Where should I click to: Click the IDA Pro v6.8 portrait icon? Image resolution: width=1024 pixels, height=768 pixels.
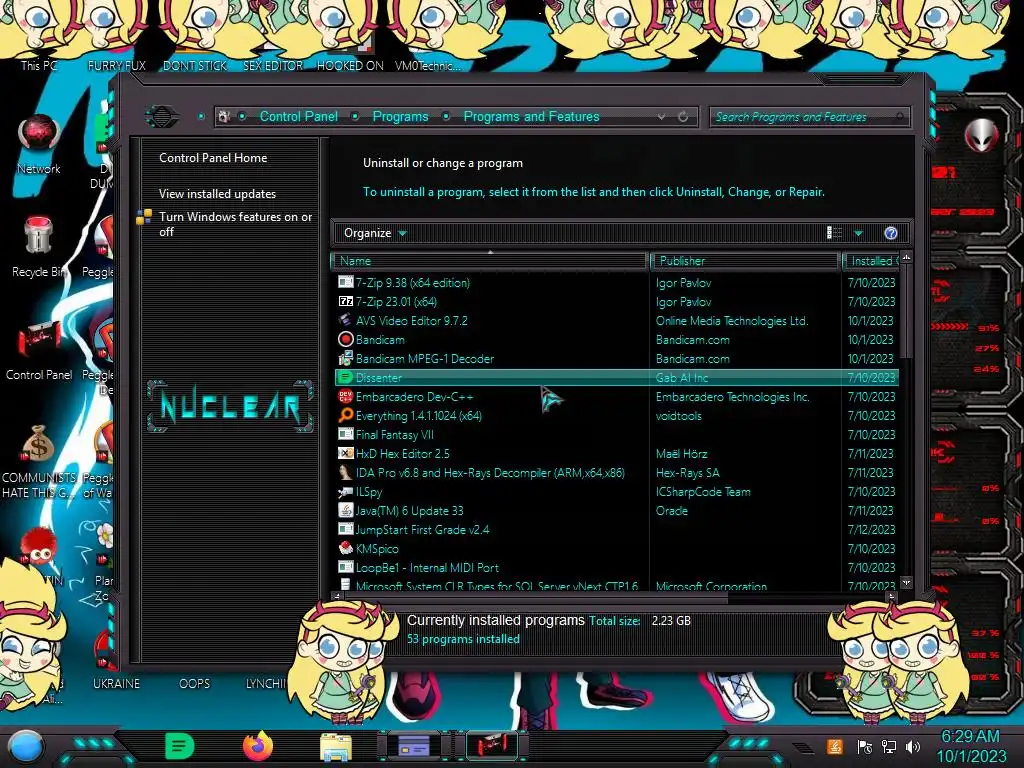pos(345,472)
